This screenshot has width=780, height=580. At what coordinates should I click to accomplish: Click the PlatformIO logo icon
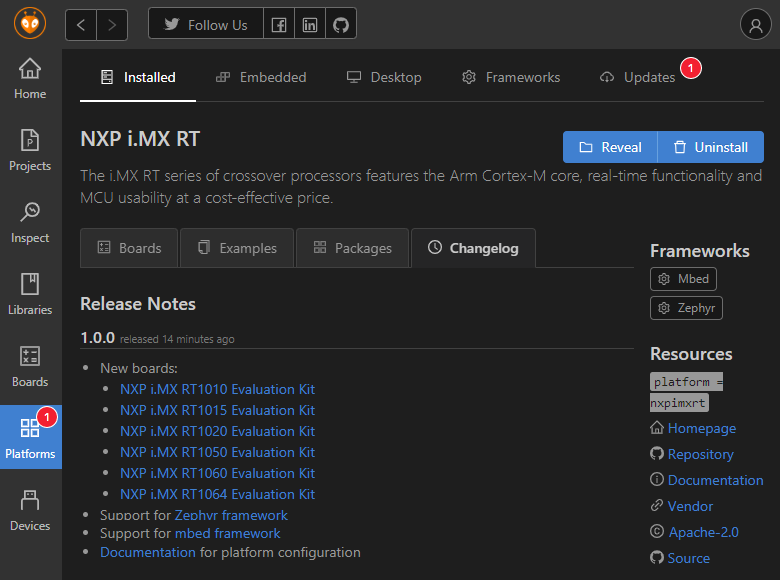pos(30,23)
